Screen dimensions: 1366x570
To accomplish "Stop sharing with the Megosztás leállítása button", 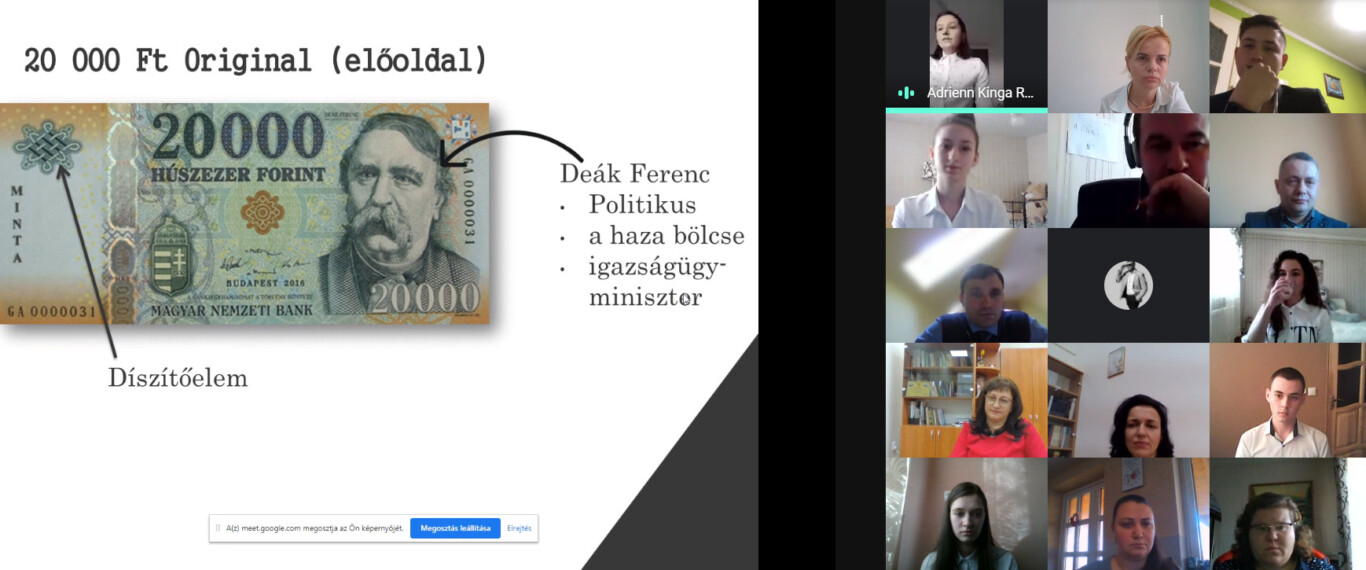I will click(x=455, y=528).
